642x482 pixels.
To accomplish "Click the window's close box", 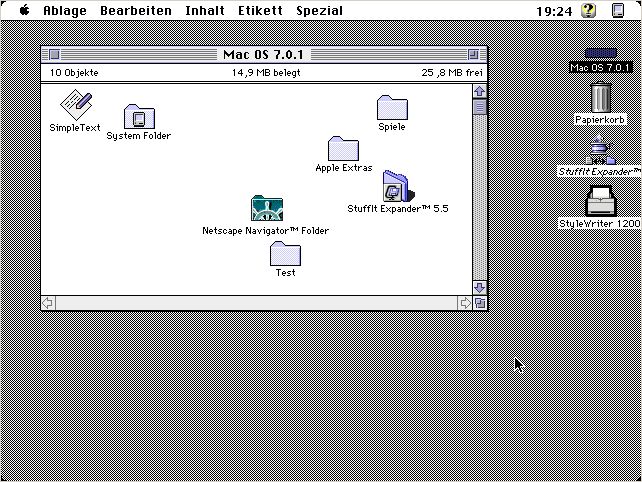I will click(54, 54).
